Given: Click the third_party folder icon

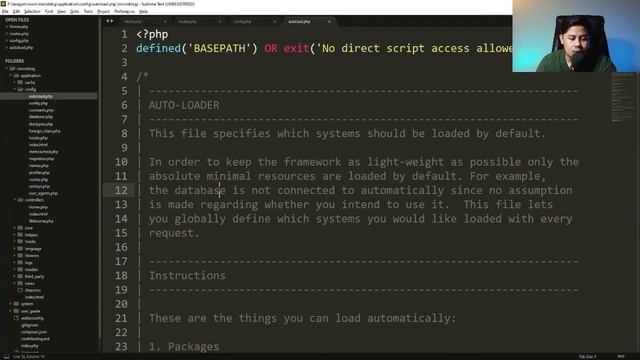Looking at the screenshot, I should (x=20, y=276).
